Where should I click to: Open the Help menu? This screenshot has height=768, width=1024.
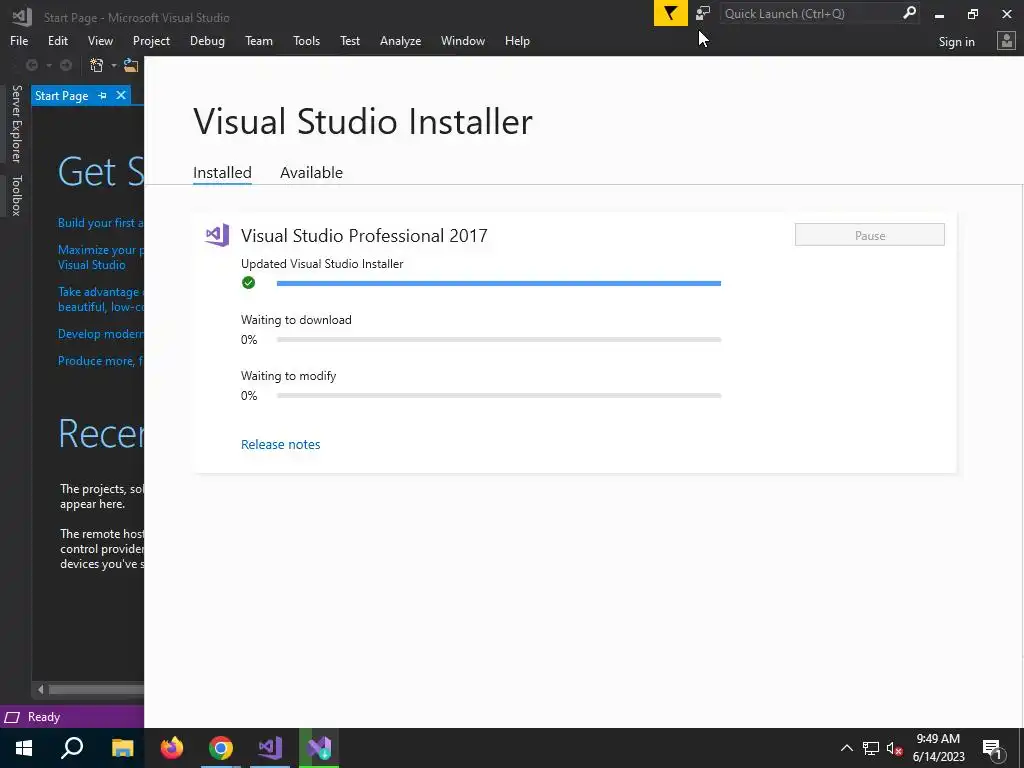[517, 40]
